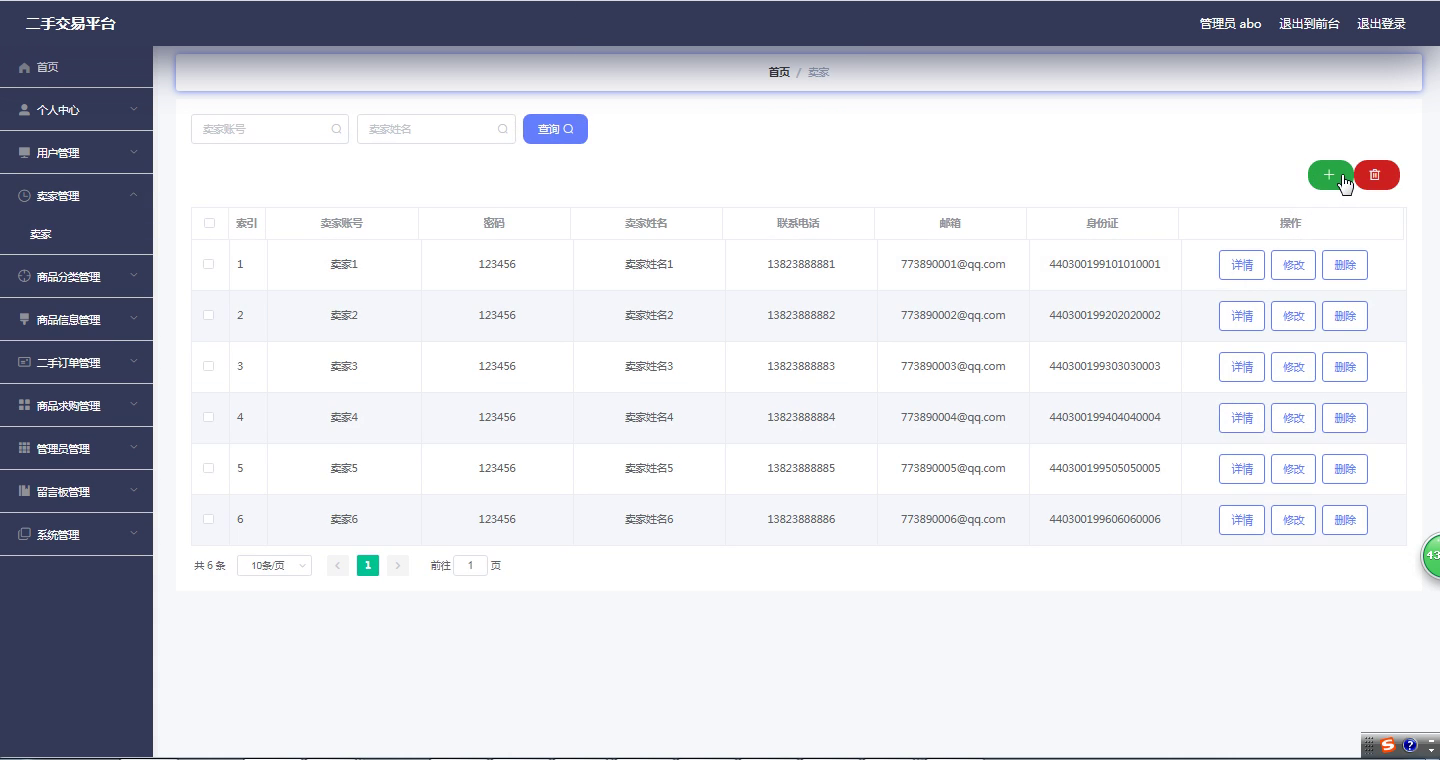Viewport: 1440px width, 760px height.
Task: Add a new seller with green plus button
Action: (1330, 175)
